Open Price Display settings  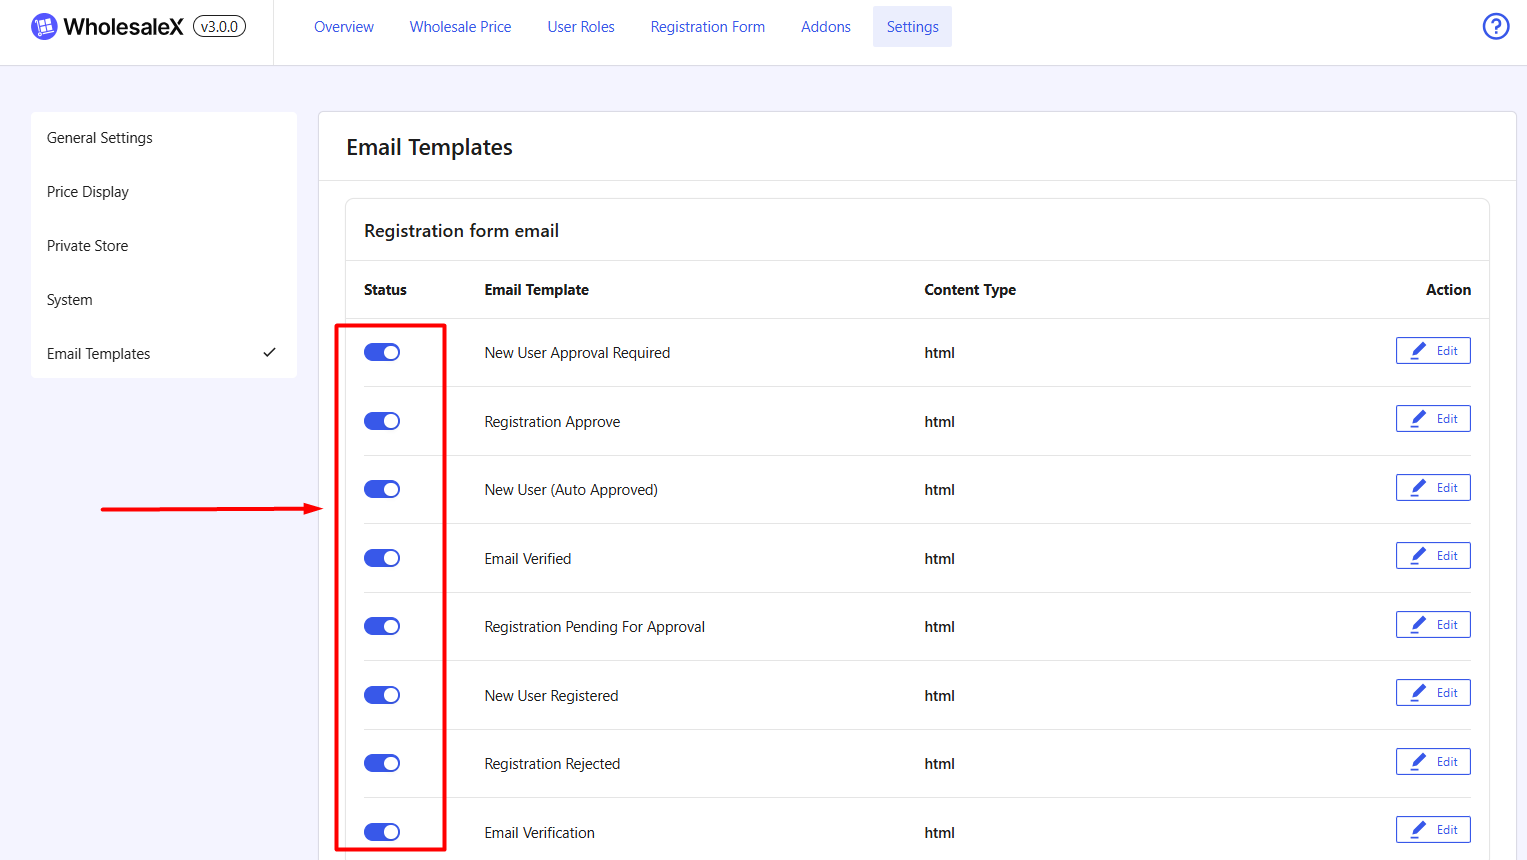pyautogui.click(x=164, y=192)
